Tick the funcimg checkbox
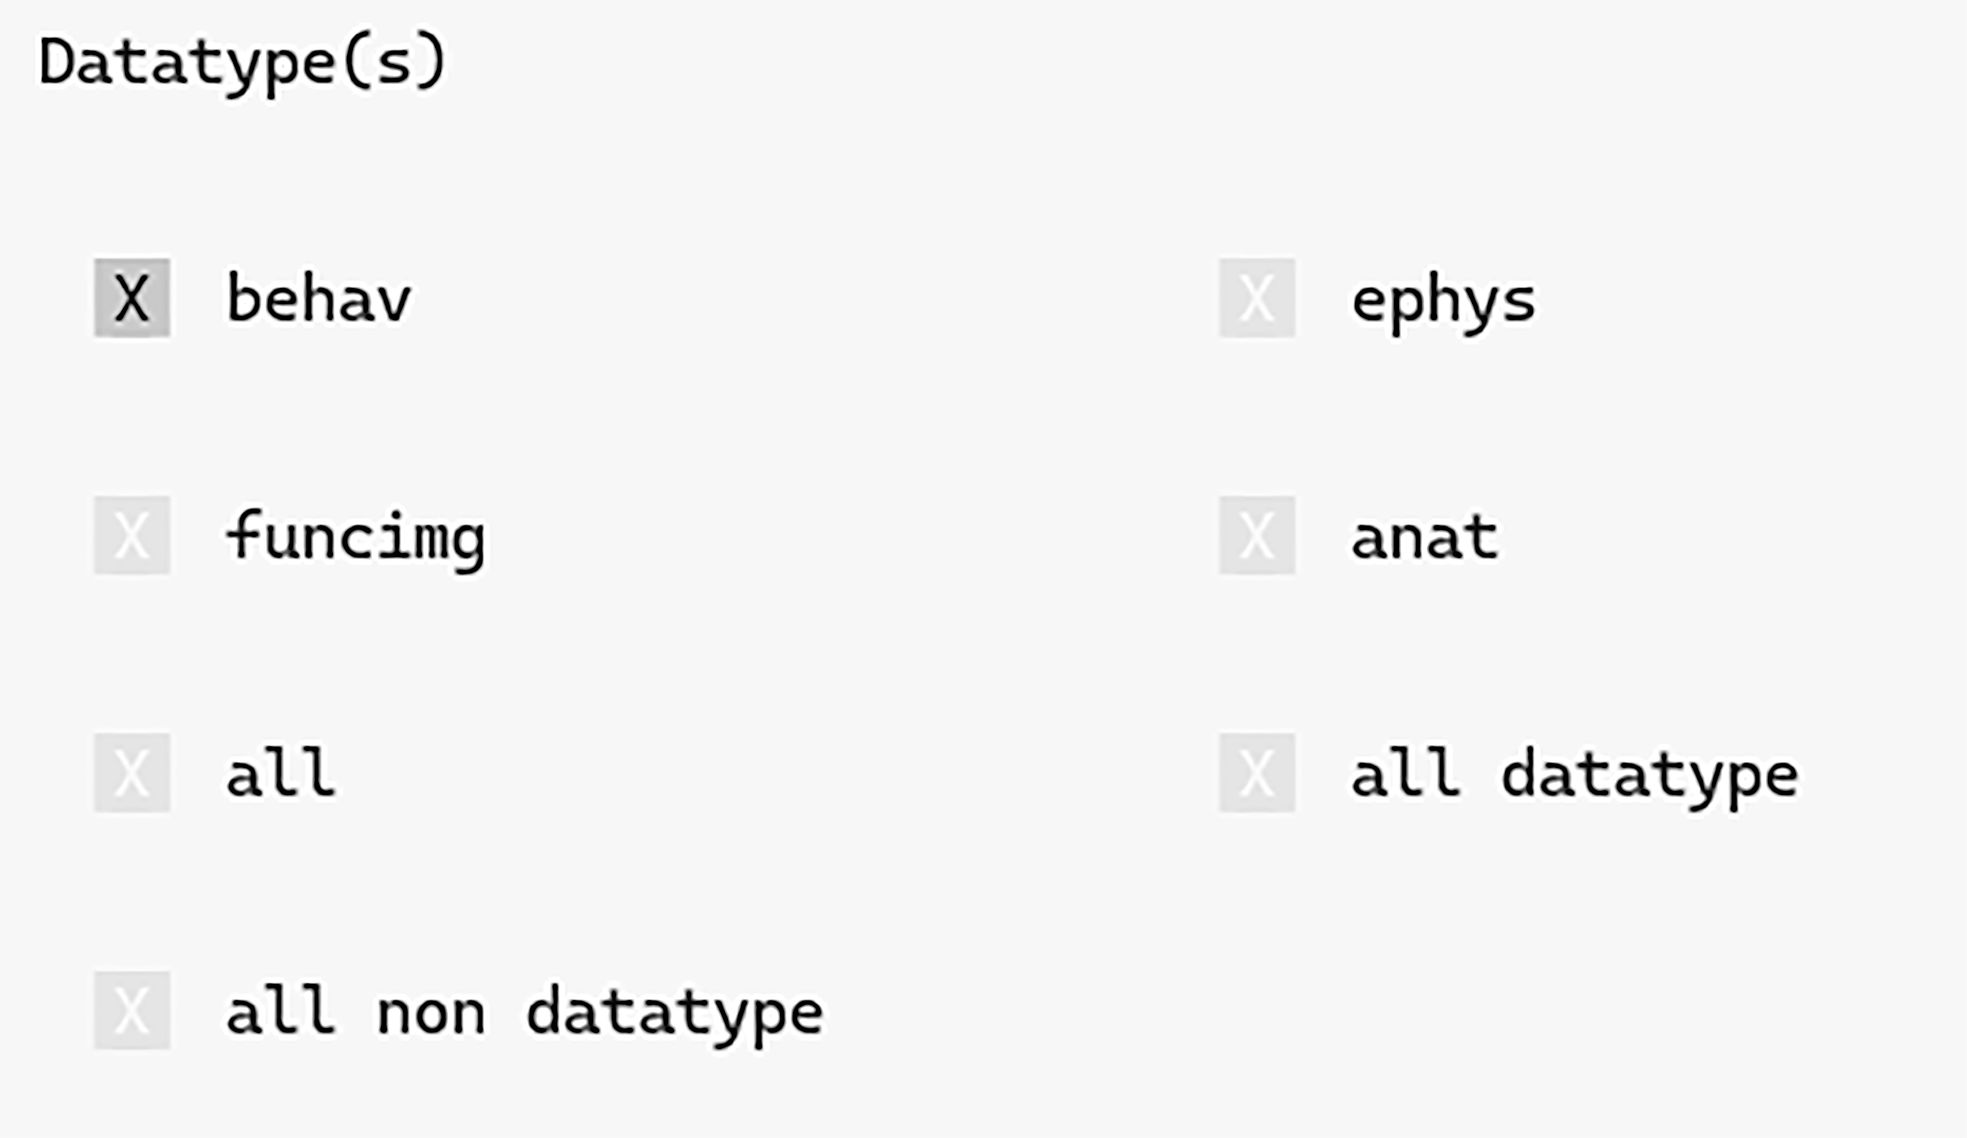Viewport: 1967px width, 1138px height. tap(132, 535)
